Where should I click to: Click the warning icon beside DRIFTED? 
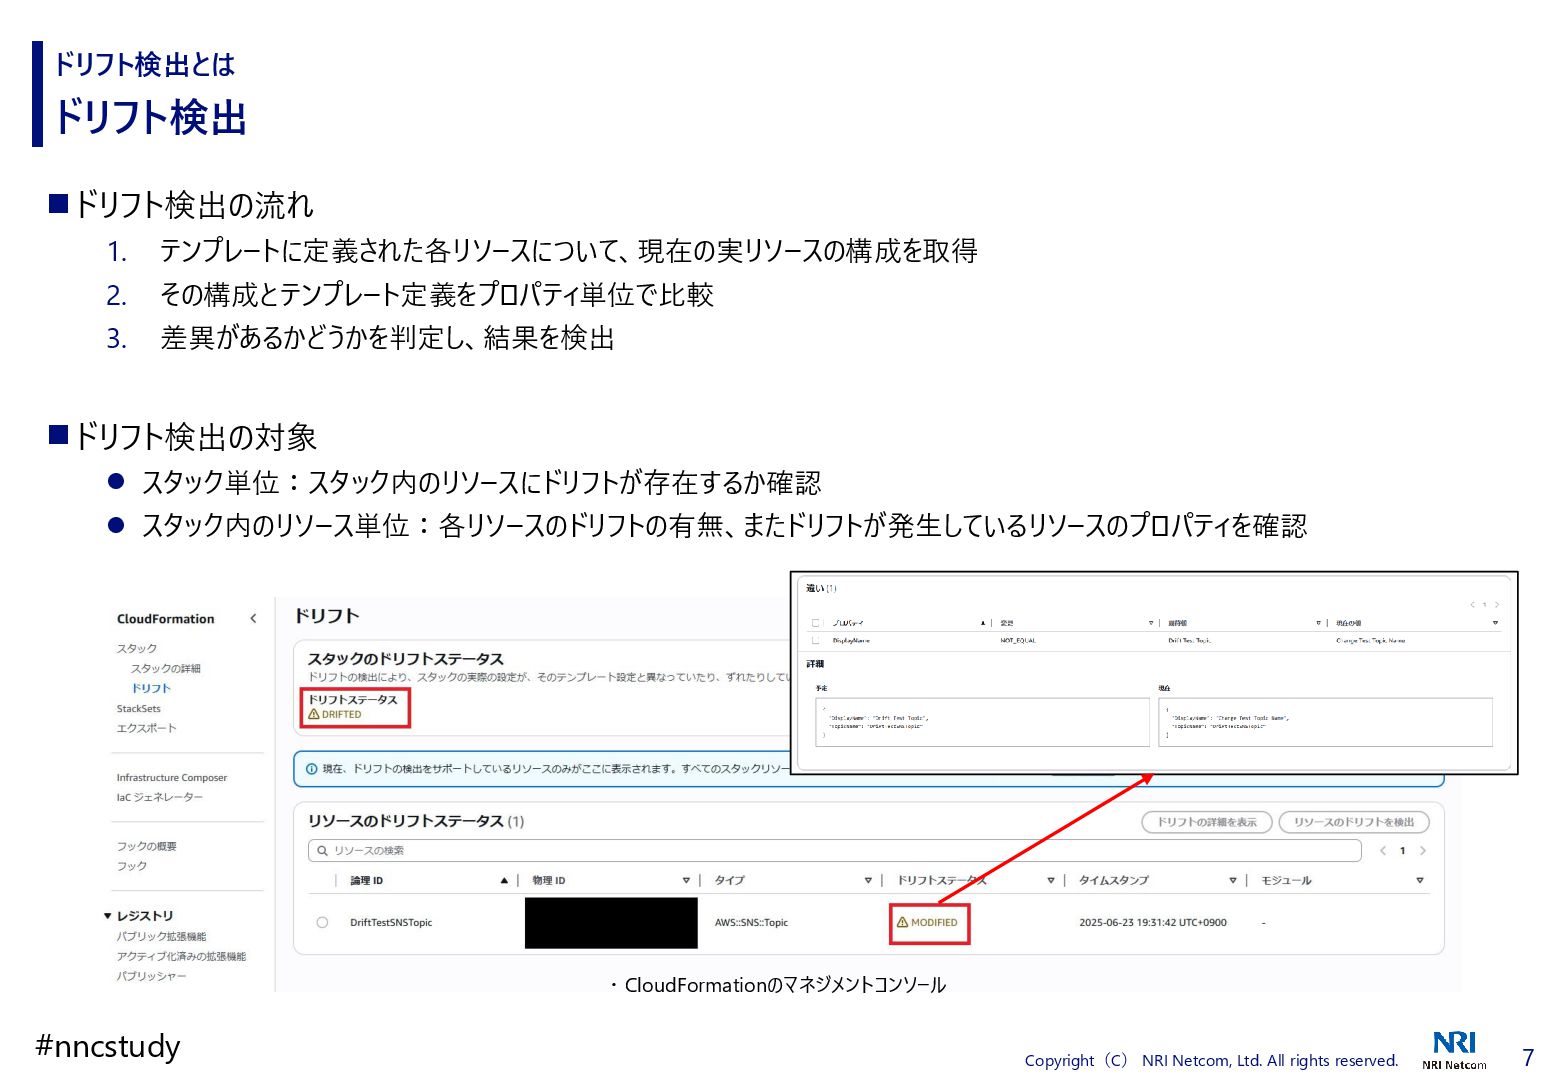tap(314, 715)
